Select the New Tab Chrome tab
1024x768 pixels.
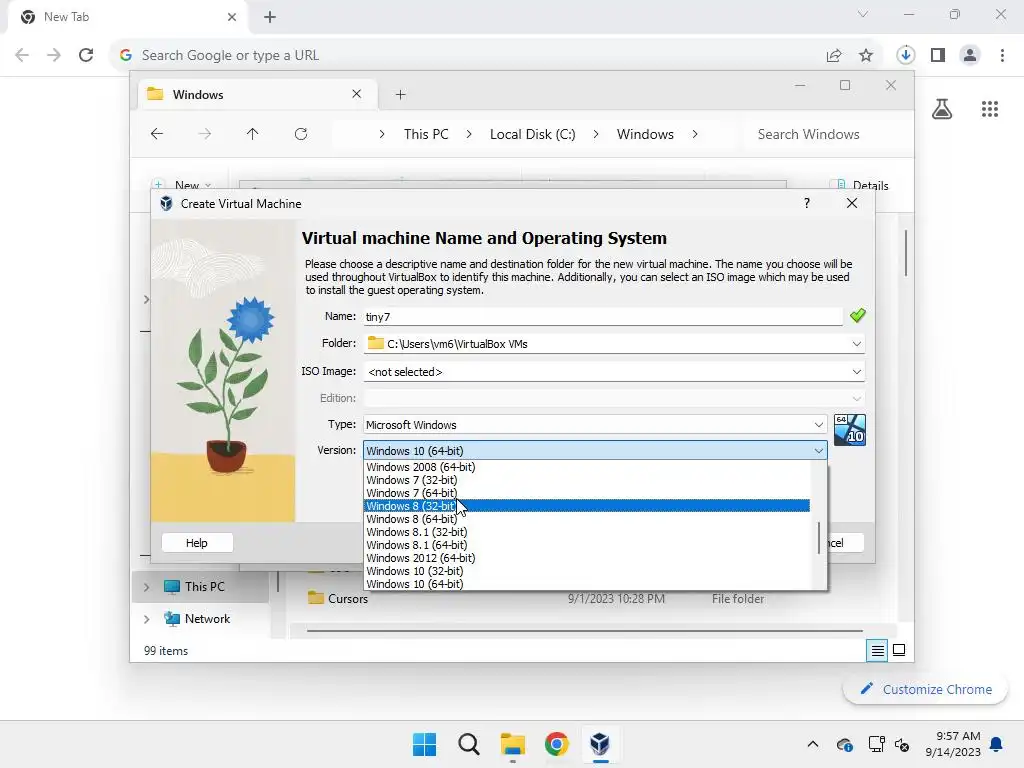click(x=127, y=17)
